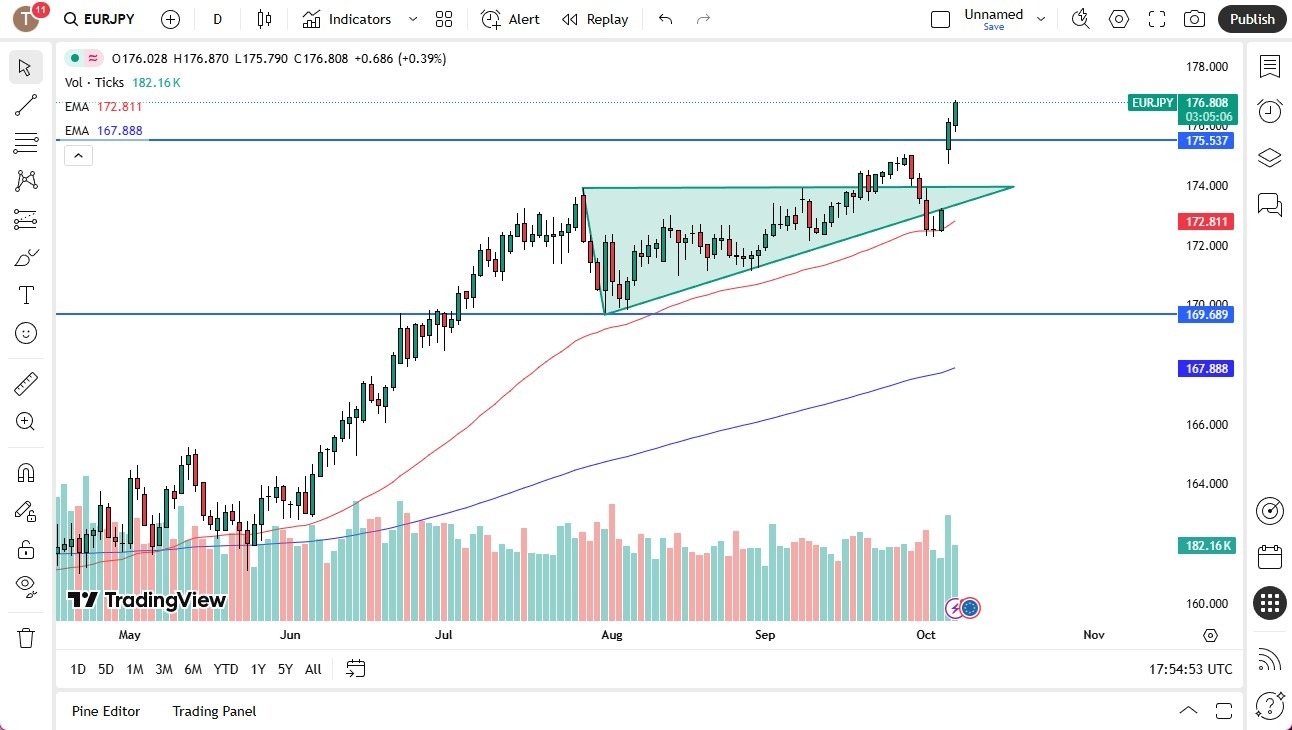Screen dimensions: 1292x730
Task: Select the Text annotation tool
Action: [x=25, y=294]
